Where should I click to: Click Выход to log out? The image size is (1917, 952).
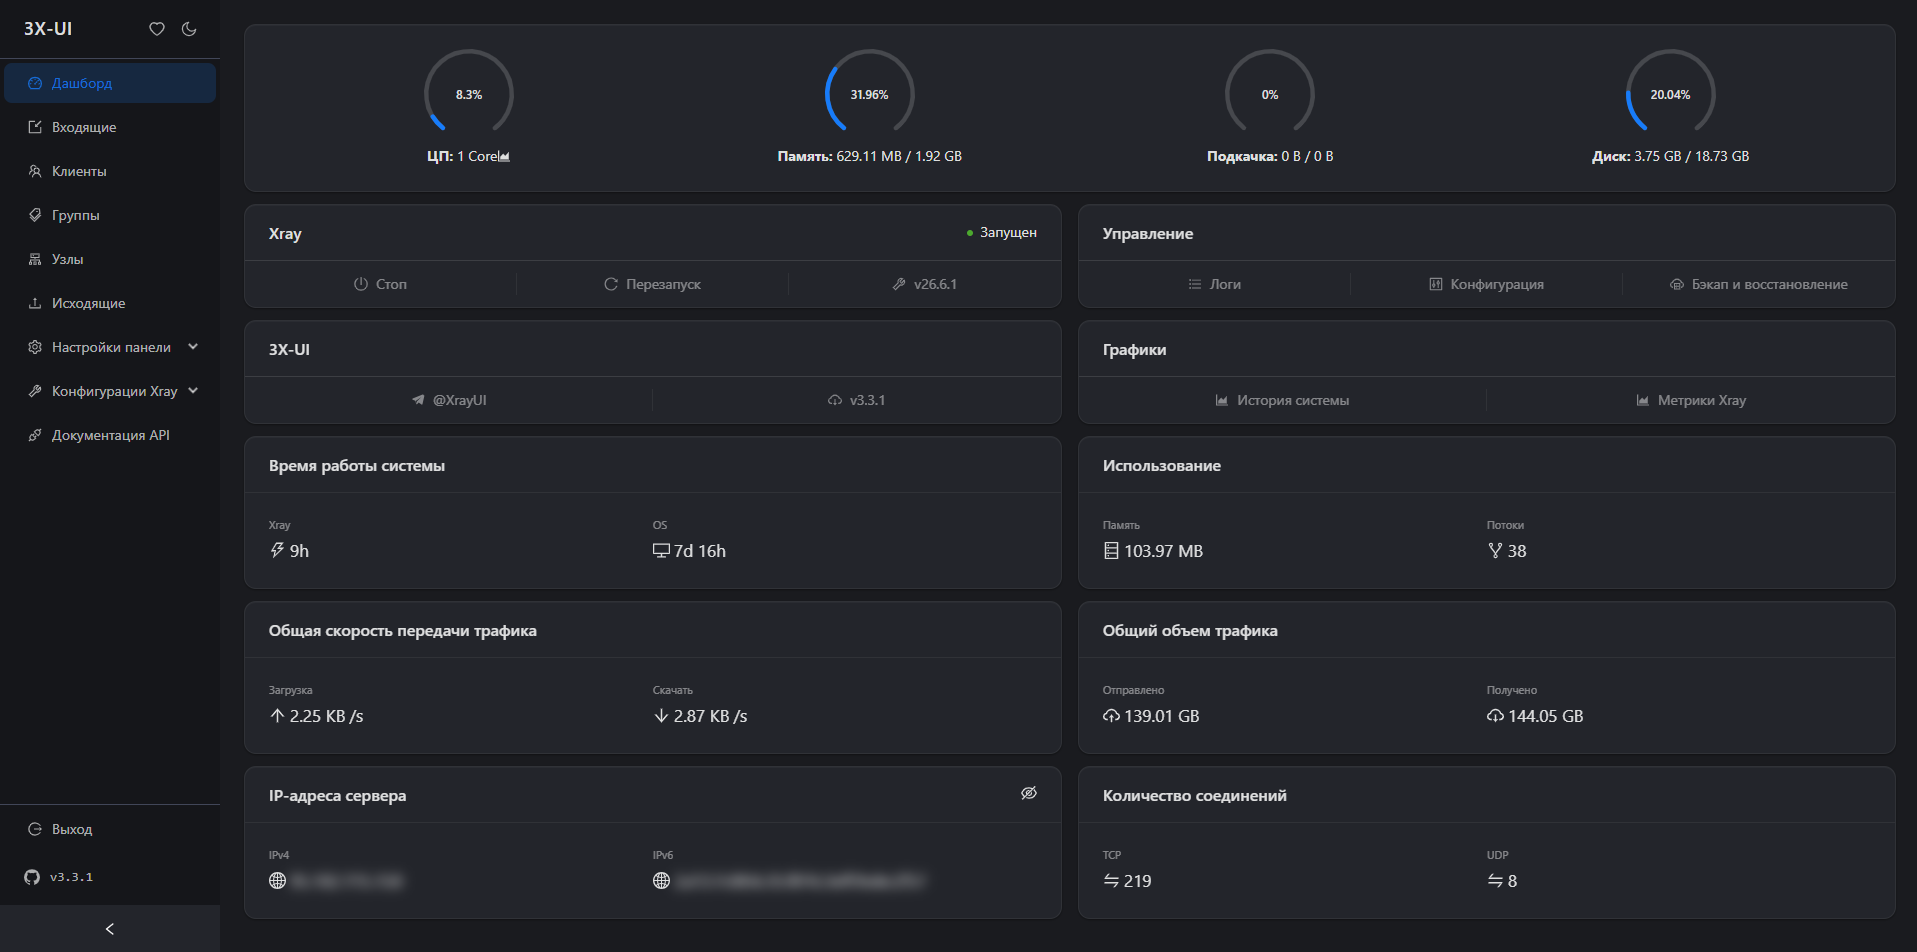click(x=110, y=829)
